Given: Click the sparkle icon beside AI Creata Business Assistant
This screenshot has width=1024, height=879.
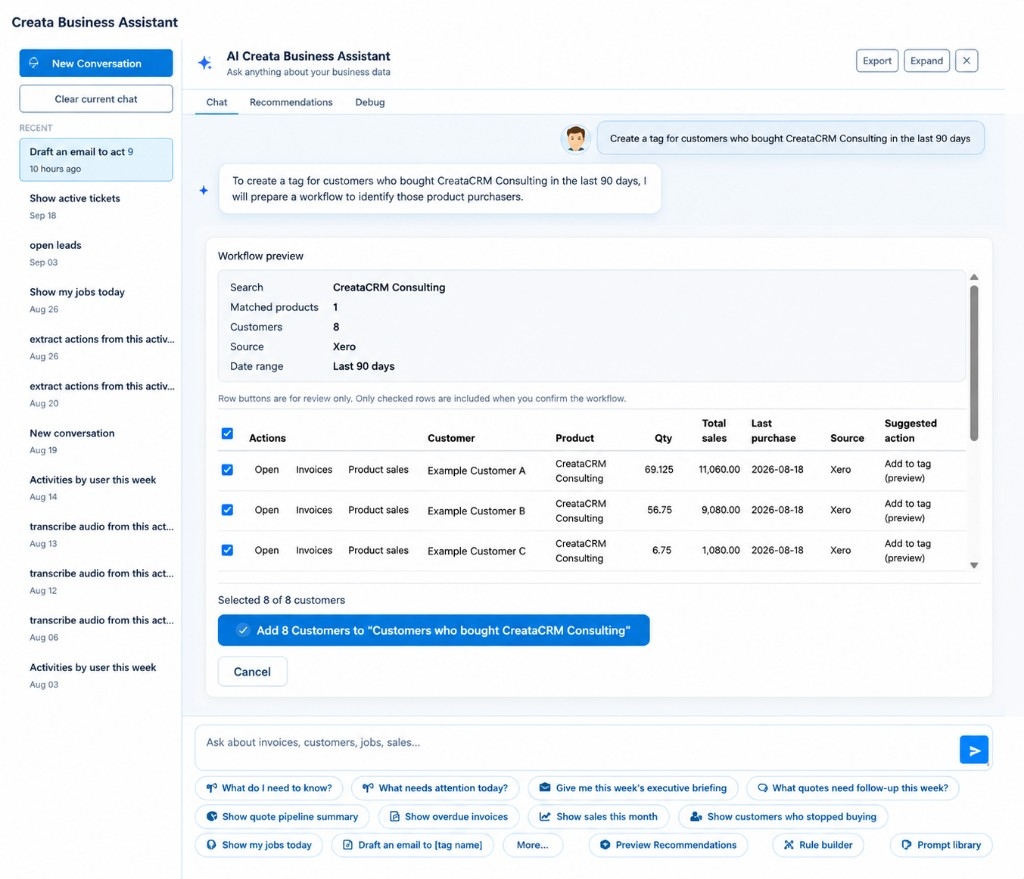Looking at the screenshot, I should click(205, 63).
